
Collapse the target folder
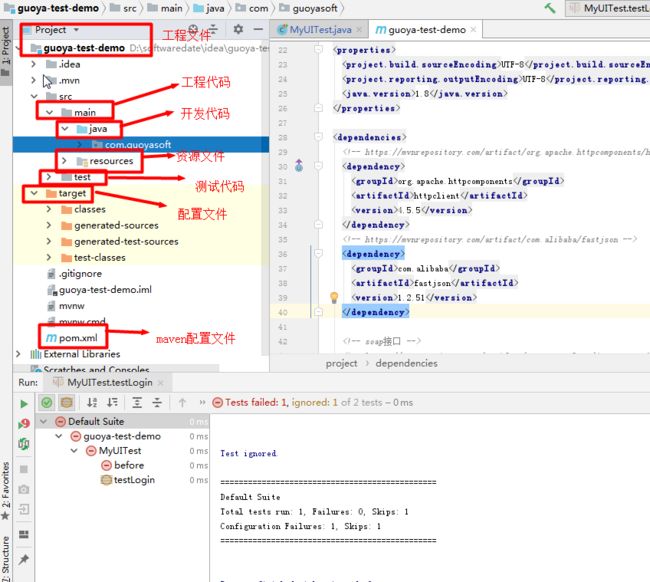(x=34, y=193)
